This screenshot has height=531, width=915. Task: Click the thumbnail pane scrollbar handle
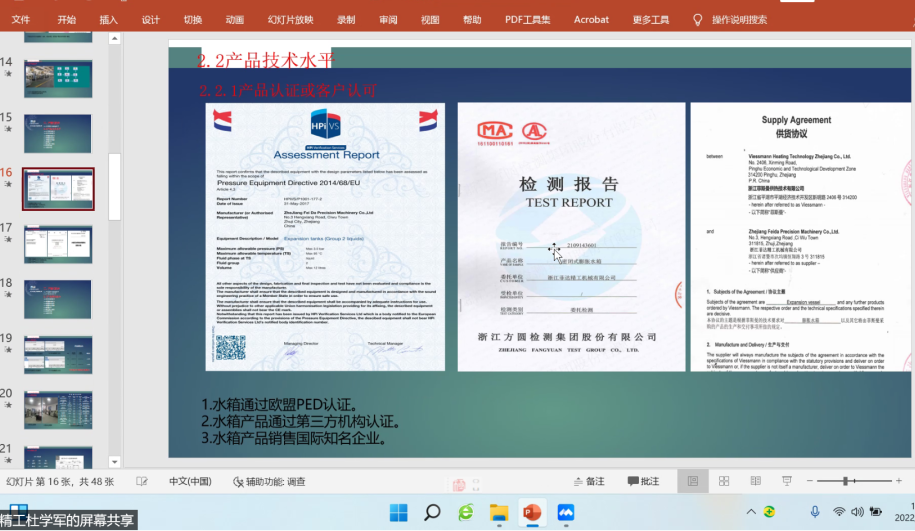114,187
